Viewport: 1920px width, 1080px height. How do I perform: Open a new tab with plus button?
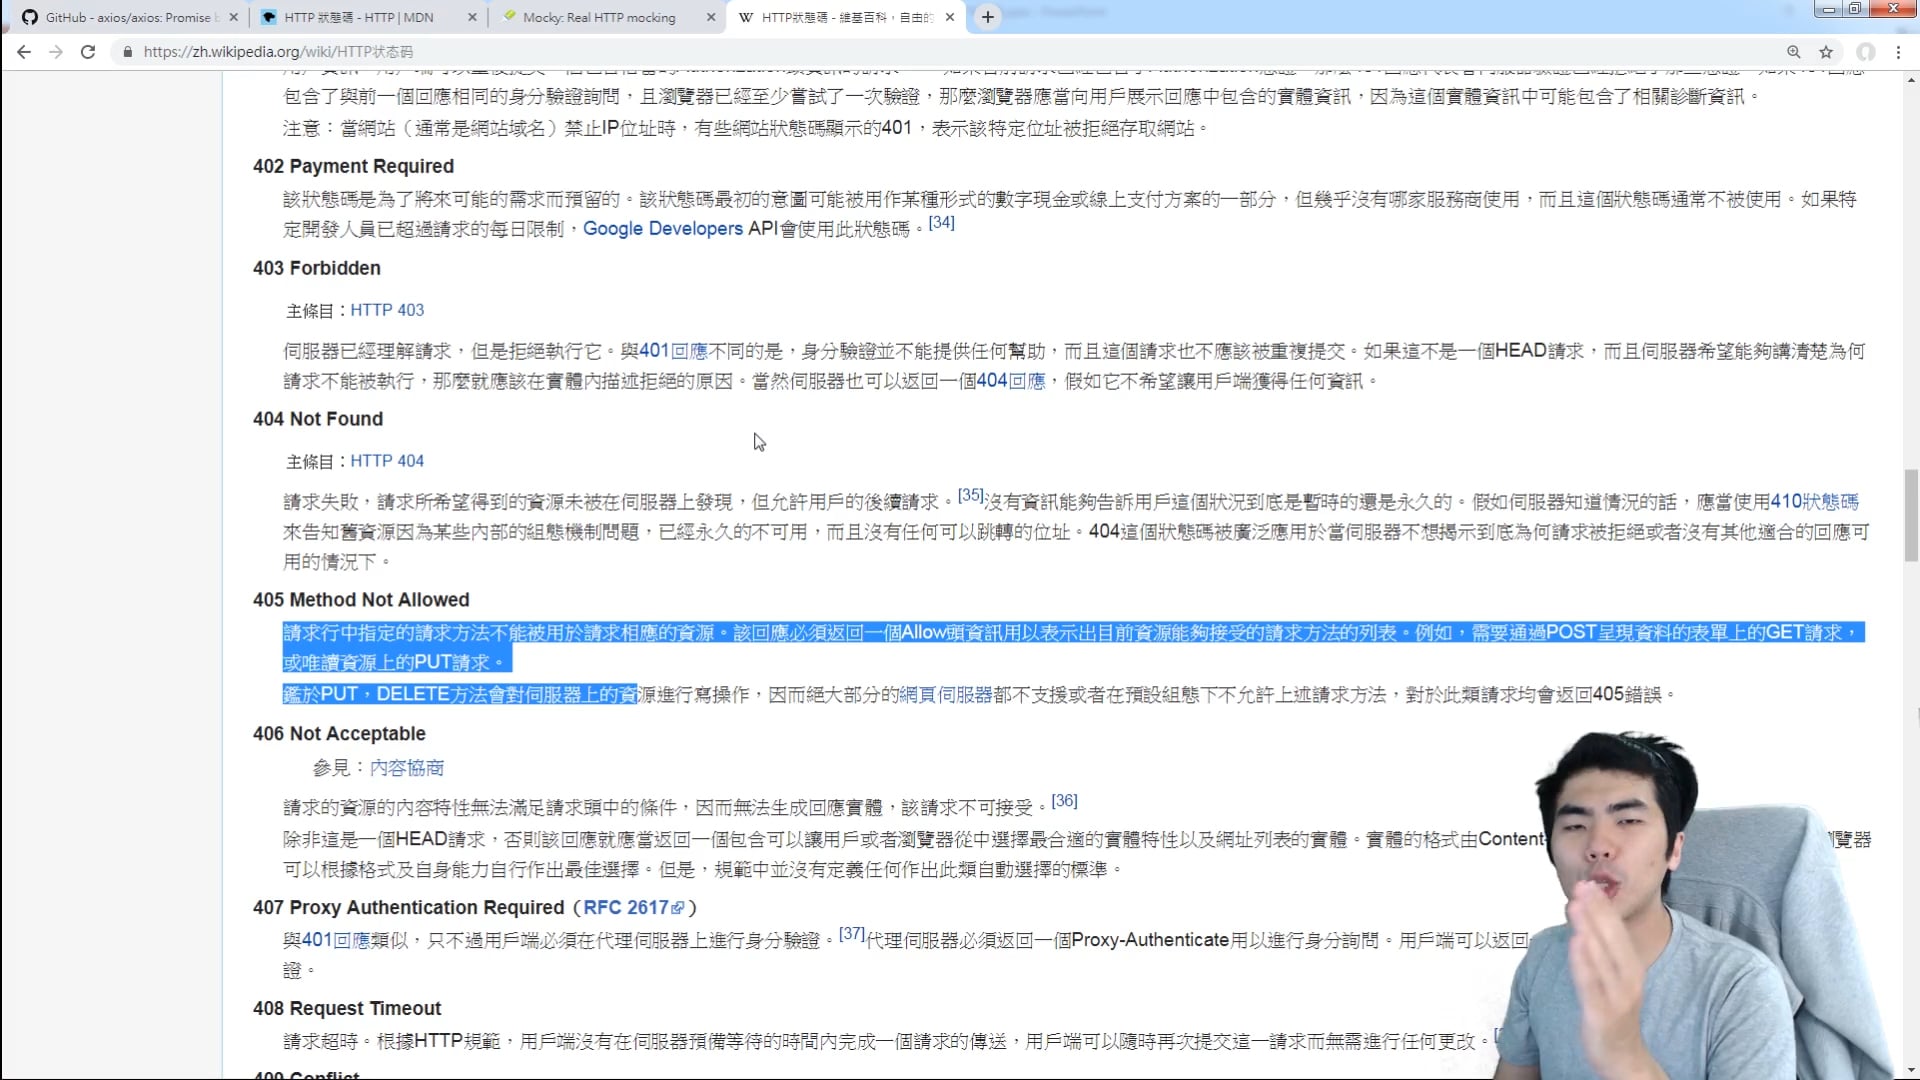coord(987,17)
